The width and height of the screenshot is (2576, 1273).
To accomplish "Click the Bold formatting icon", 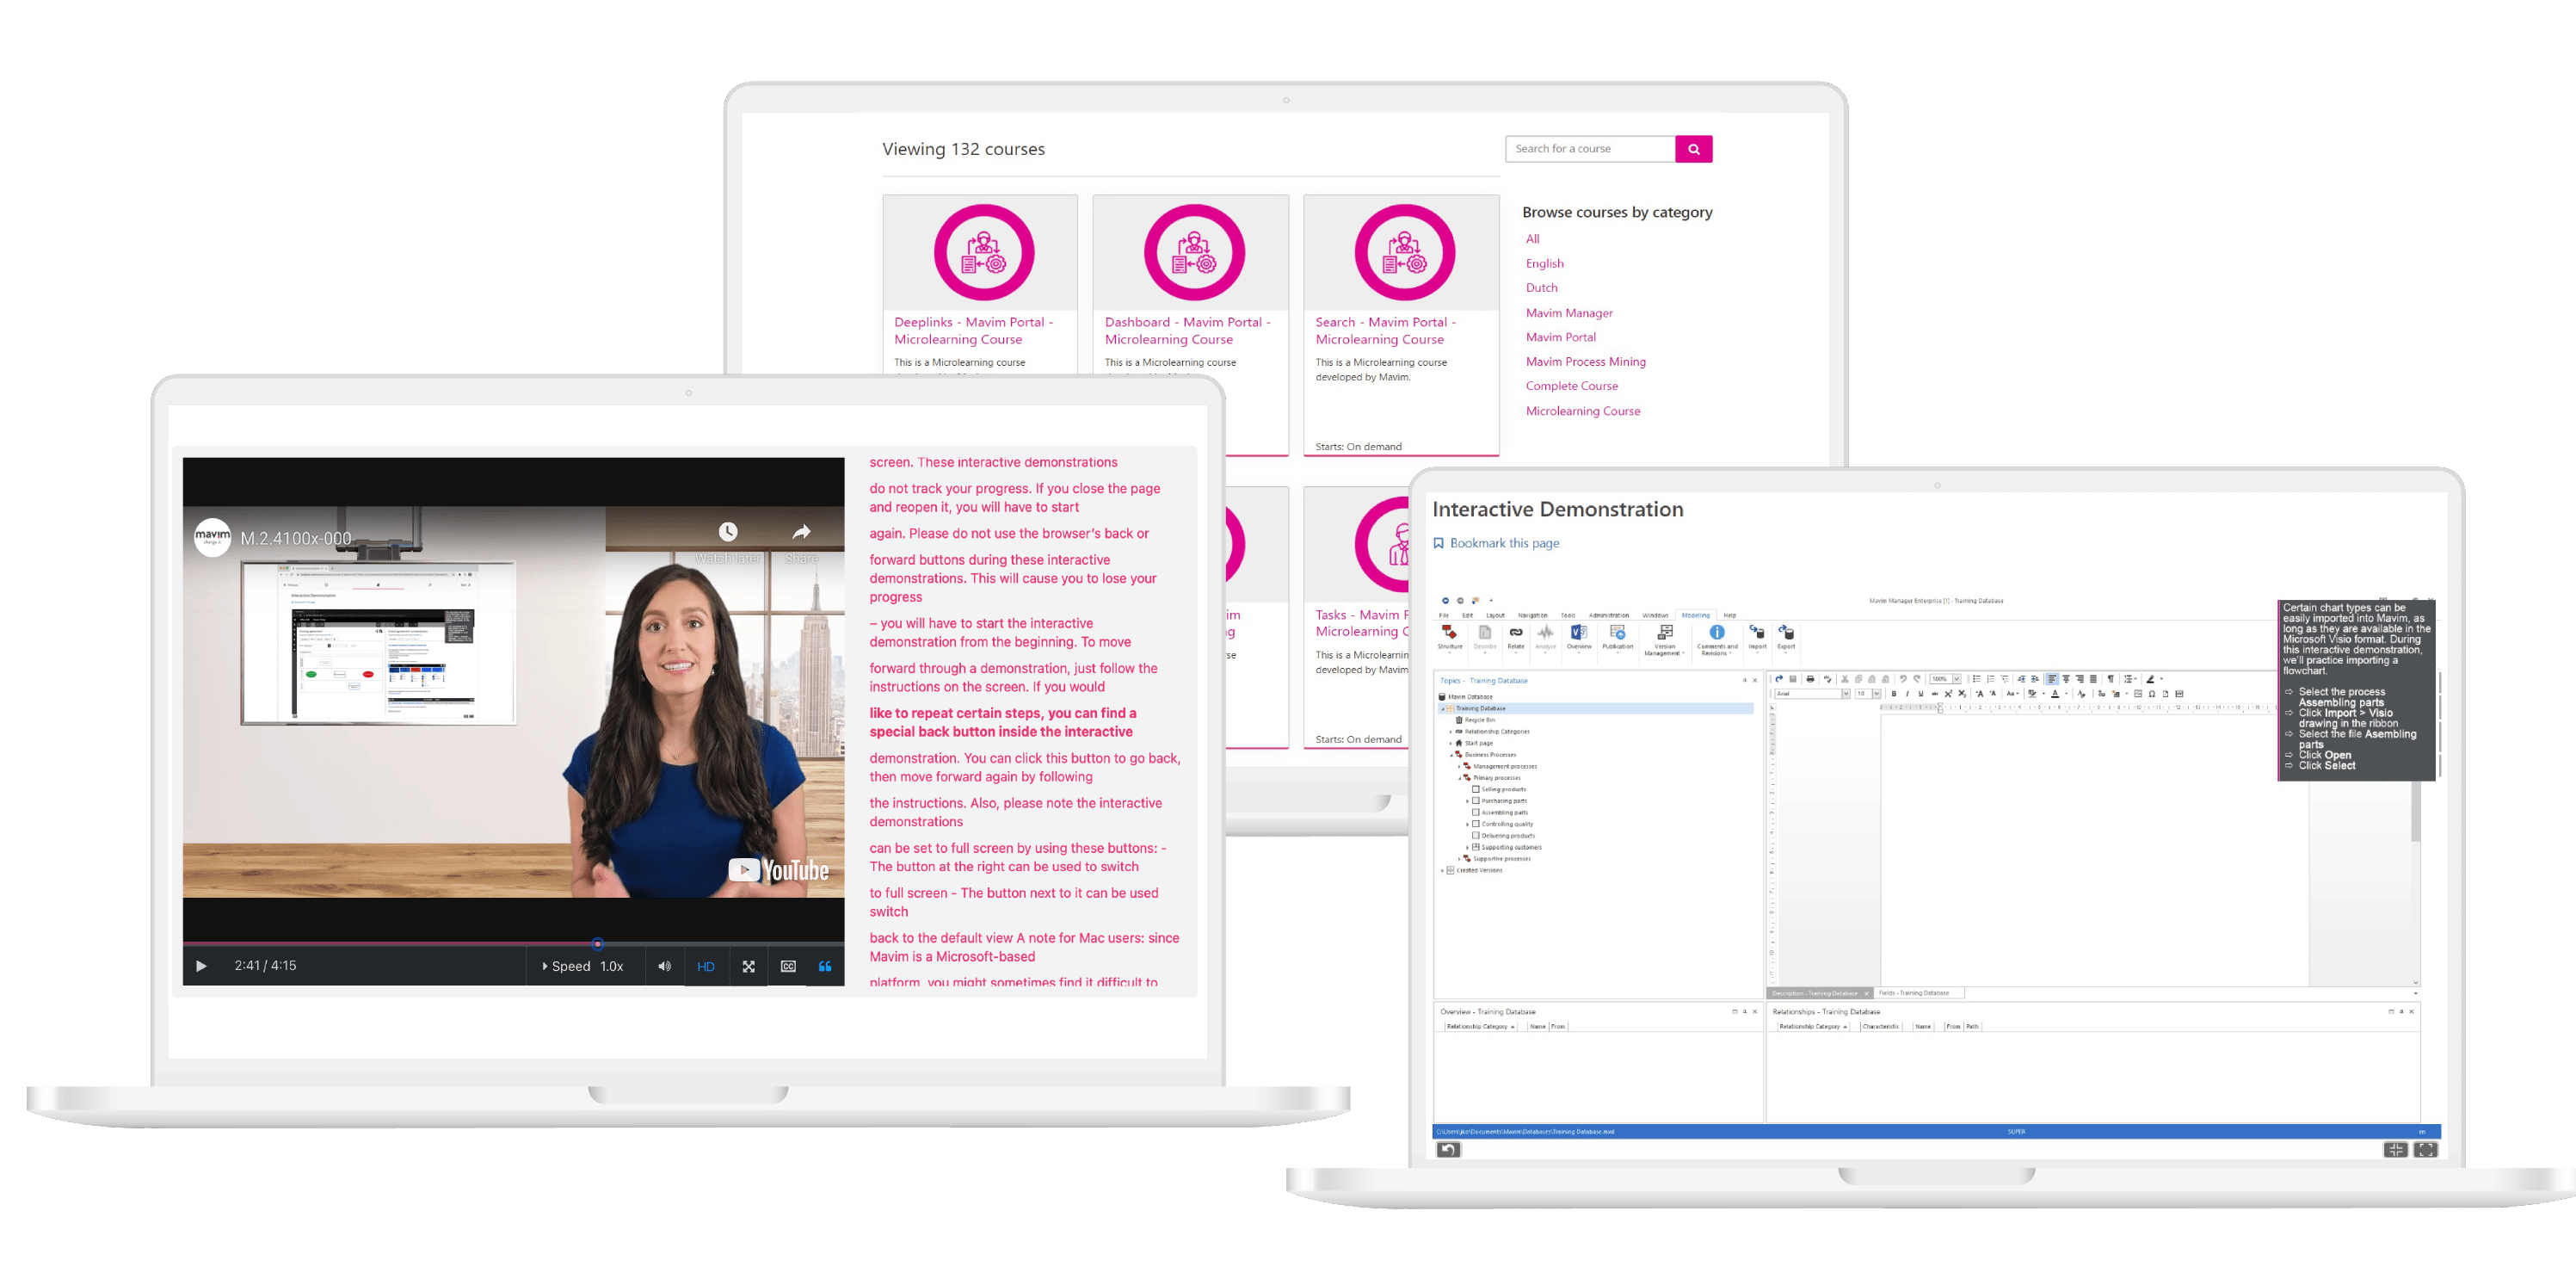I will pyautogui.click(x=1894, y=694).
